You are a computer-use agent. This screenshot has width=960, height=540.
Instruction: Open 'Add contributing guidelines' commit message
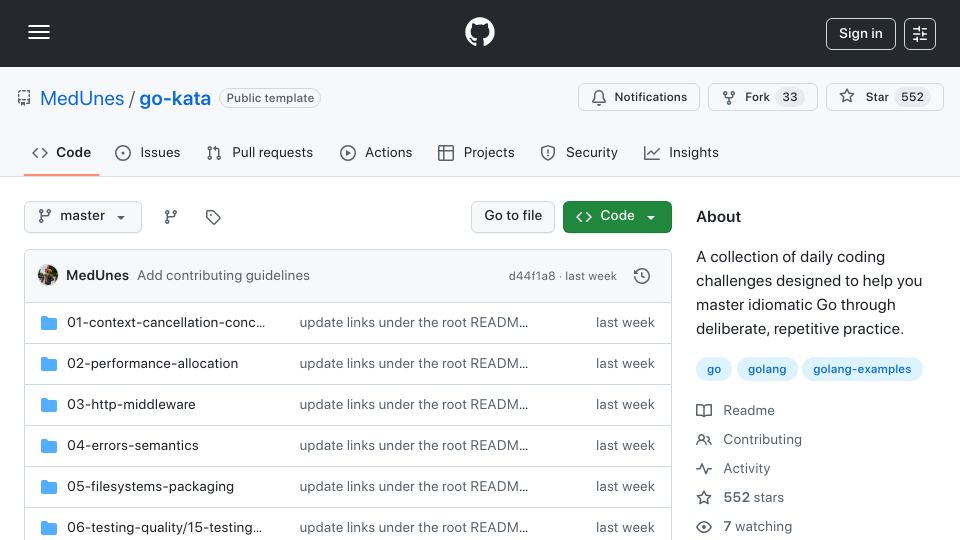223,276
